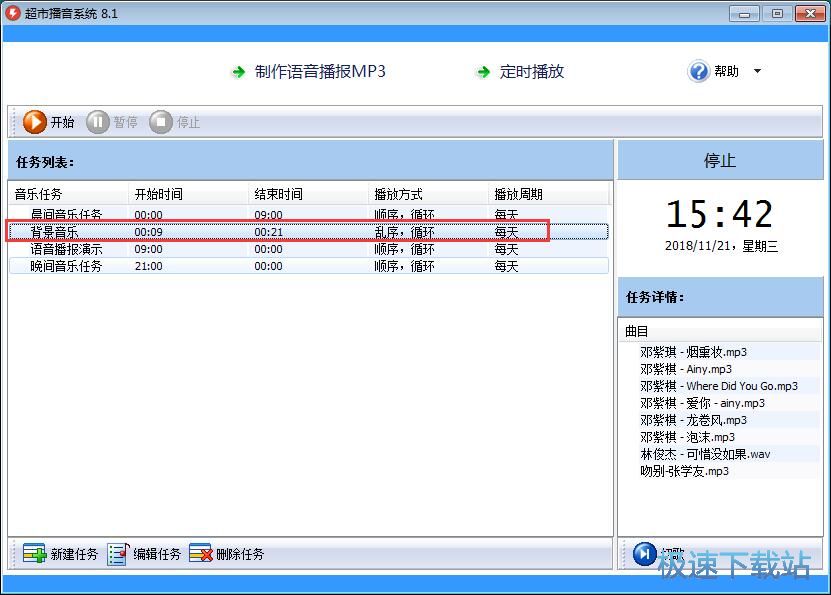Select the 晚间音乐任务 row

pos(308,265)
